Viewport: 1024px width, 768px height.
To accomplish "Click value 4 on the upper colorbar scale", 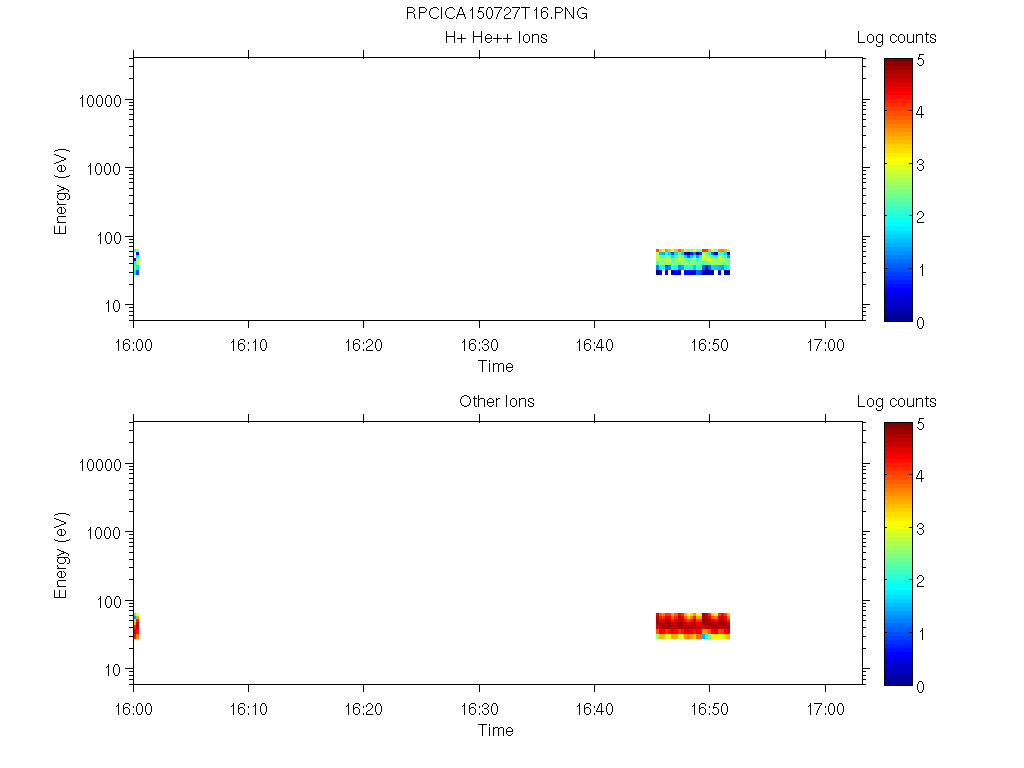I will 920,112.
